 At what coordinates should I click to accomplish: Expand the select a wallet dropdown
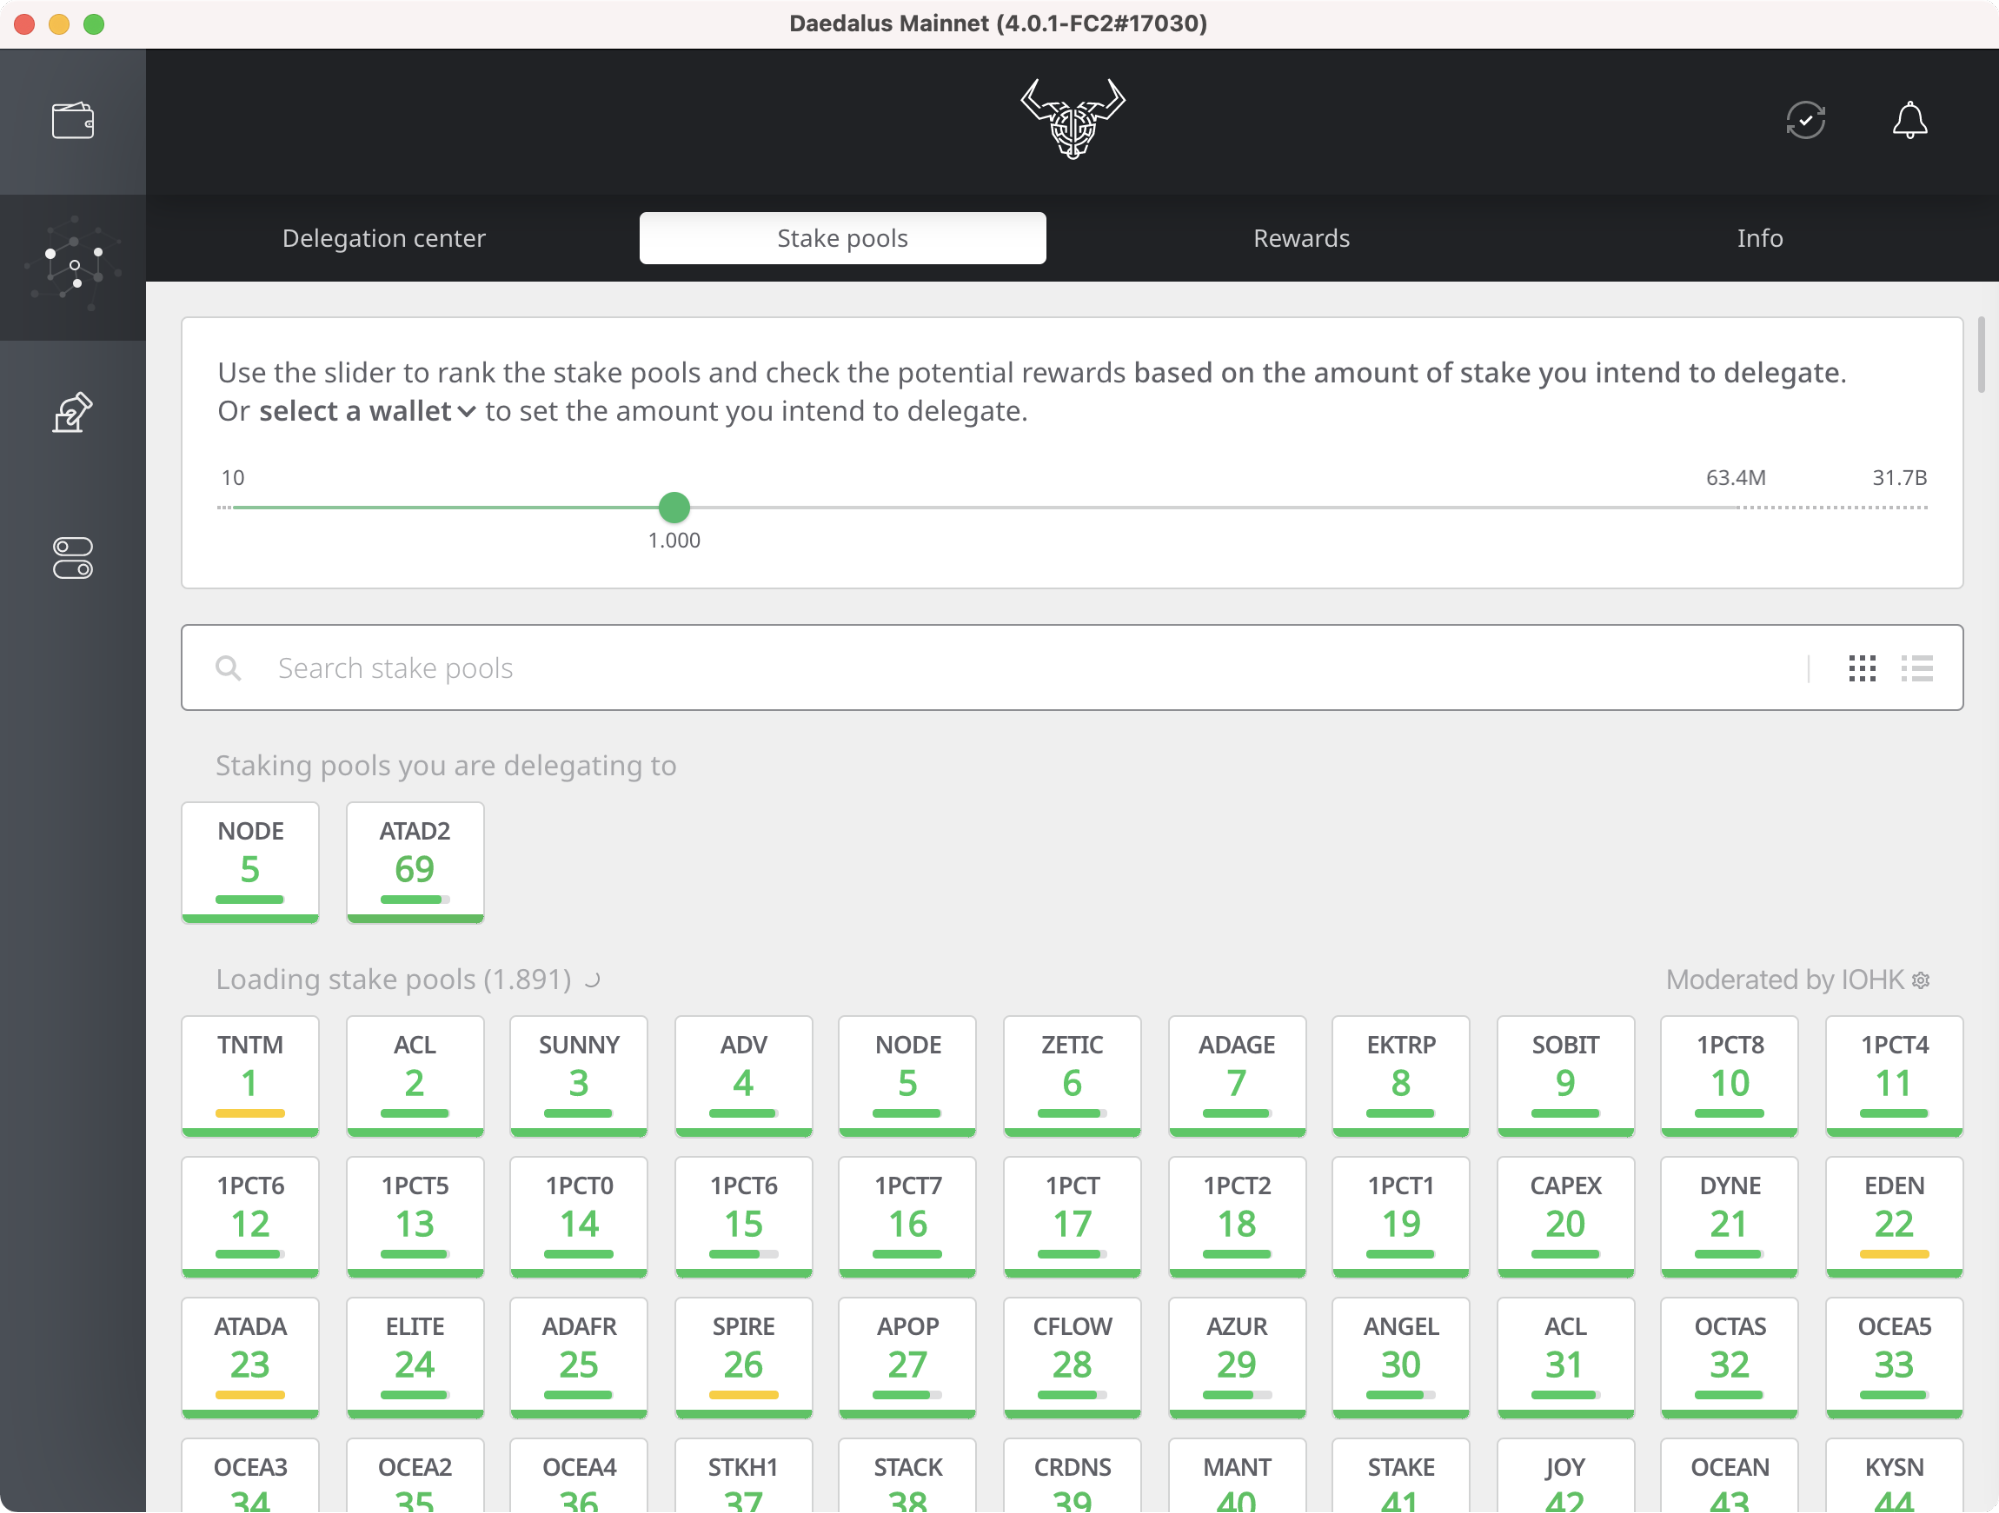(367, 411)
